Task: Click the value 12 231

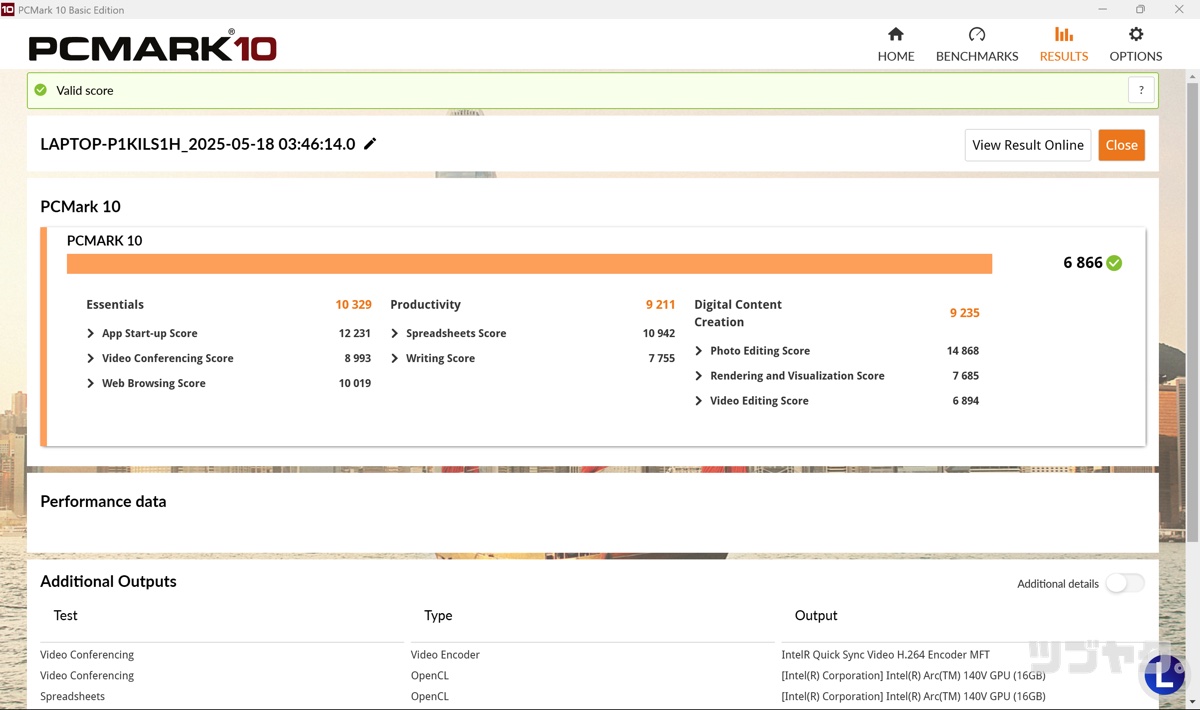Action: coord(355,333)
